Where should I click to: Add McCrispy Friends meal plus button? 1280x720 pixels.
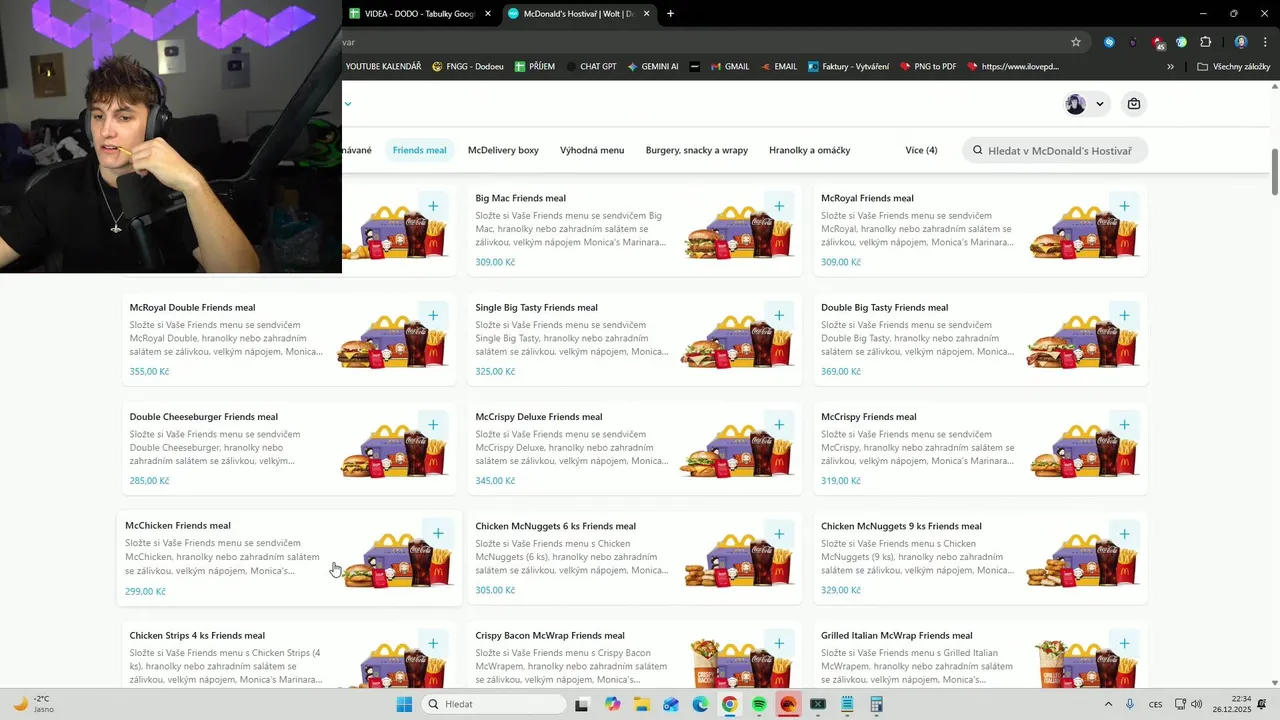pyautogui.click(x=1124, y=425)
